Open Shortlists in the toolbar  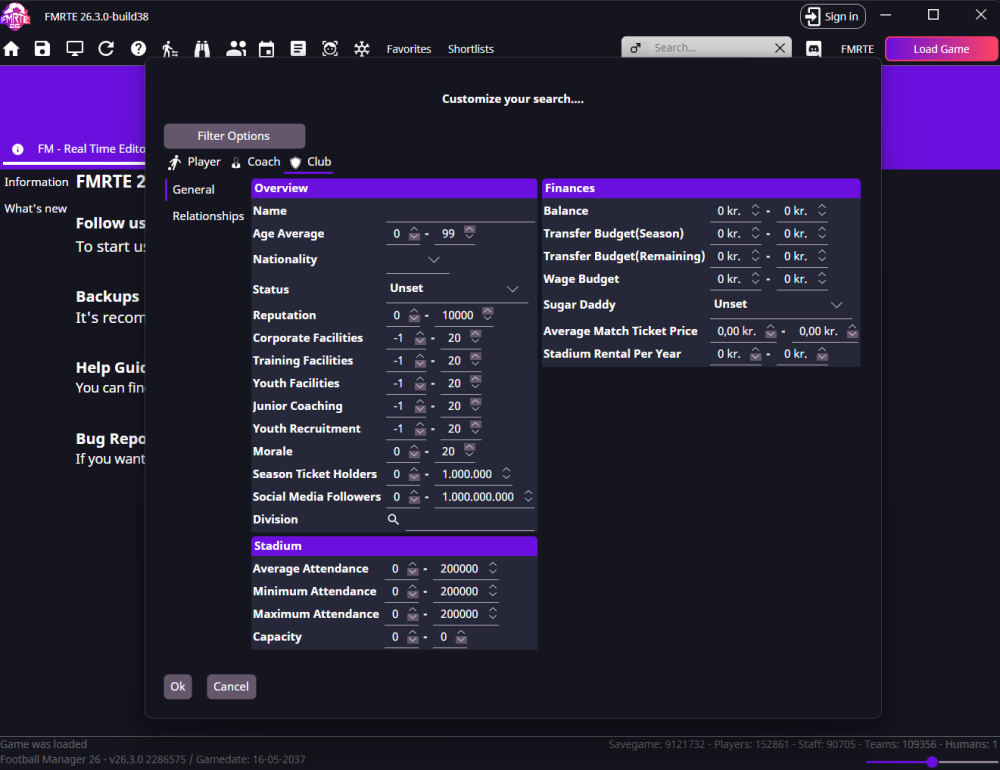(x=471, y=49)
